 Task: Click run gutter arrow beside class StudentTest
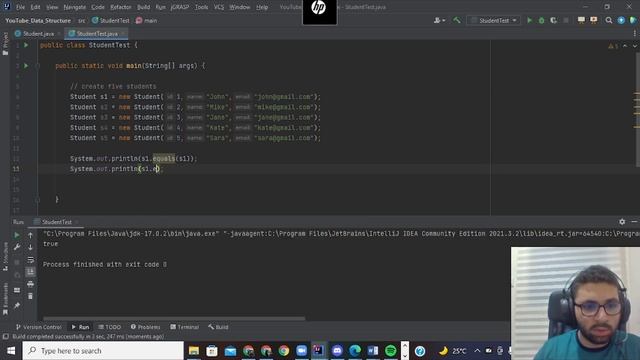click(26, 45)
